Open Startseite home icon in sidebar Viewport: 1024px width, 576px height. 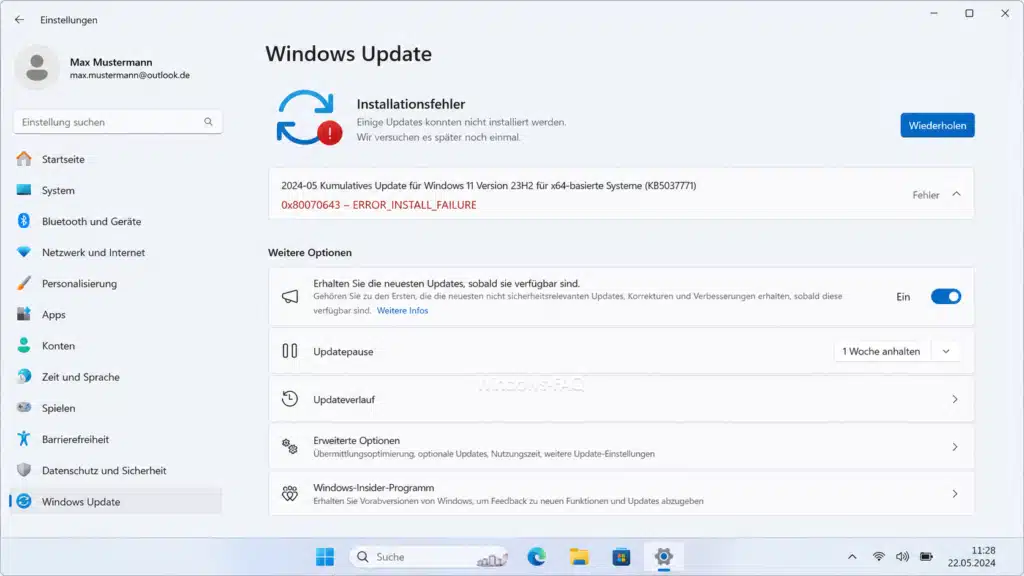(24, 159)
